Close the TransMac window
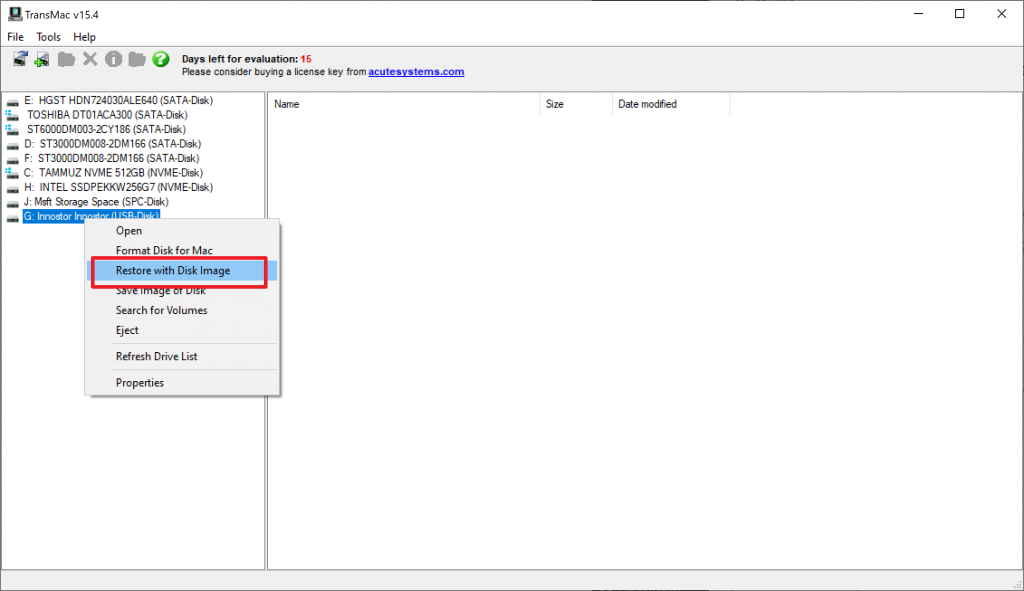The image size is (1024, 591). click(x=1001, y=14)
